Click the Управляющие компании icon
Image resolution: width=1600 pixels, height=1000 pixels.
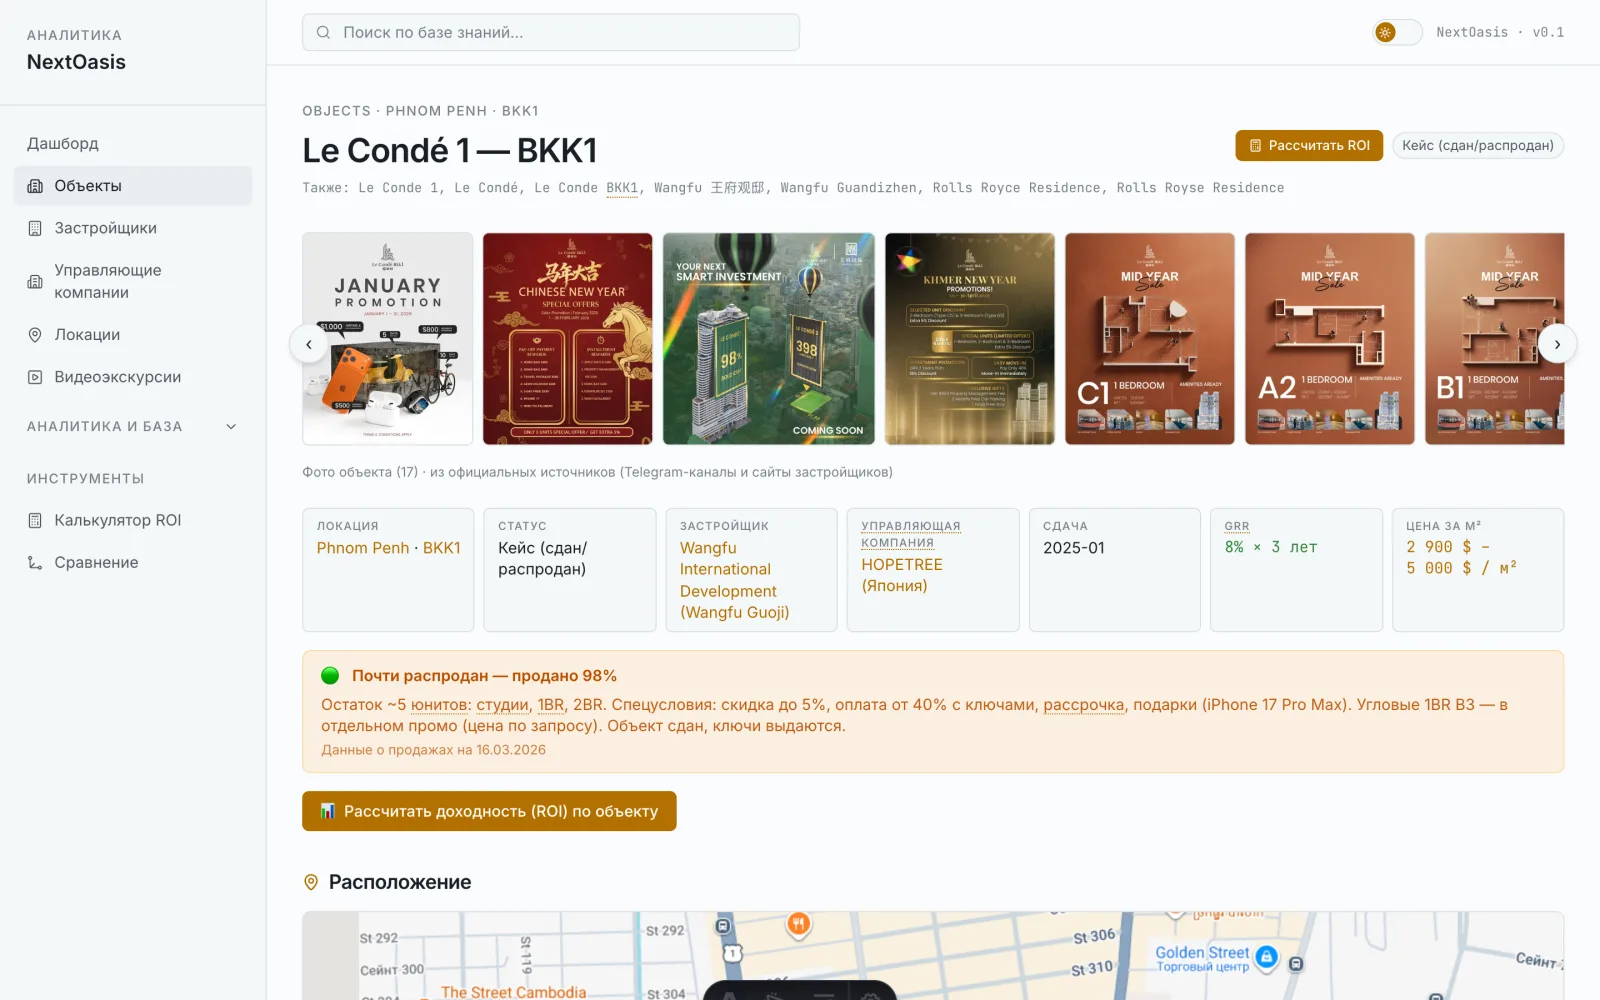tap(35, 281)
